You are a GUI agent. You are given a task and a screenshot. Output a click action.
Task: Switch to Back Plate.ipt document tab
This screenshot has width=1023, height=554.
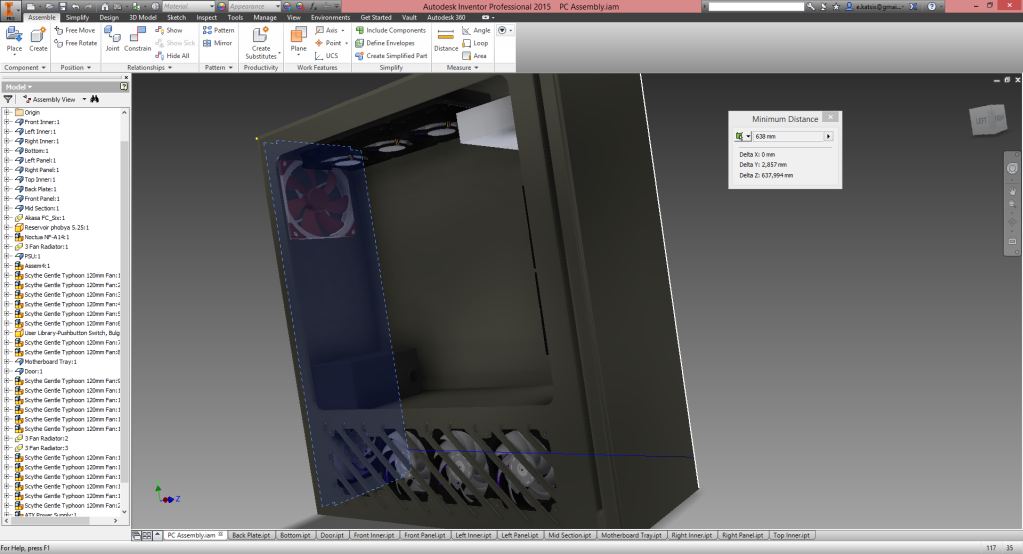[x=251, y=536]
